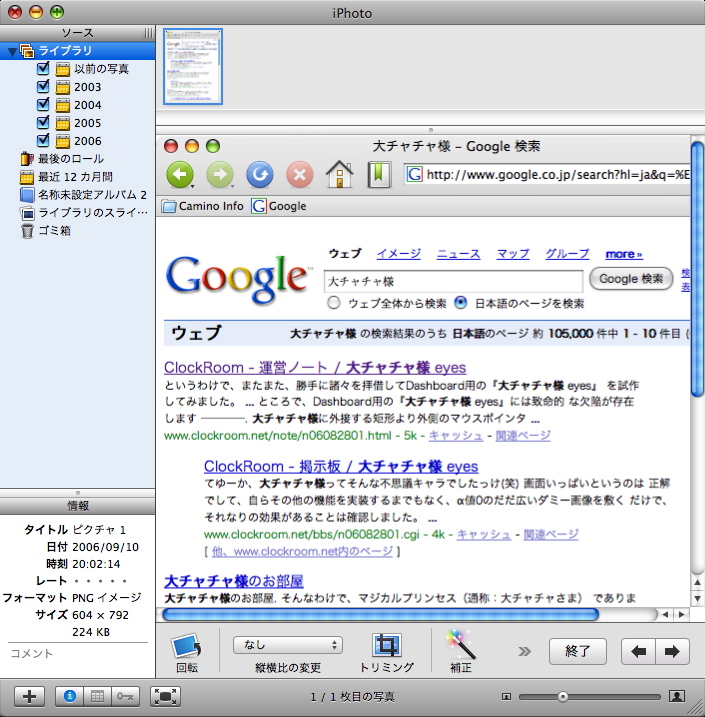Adjust the zoom size slider
This screenshot has width=705, height=717.
(563, 697)
